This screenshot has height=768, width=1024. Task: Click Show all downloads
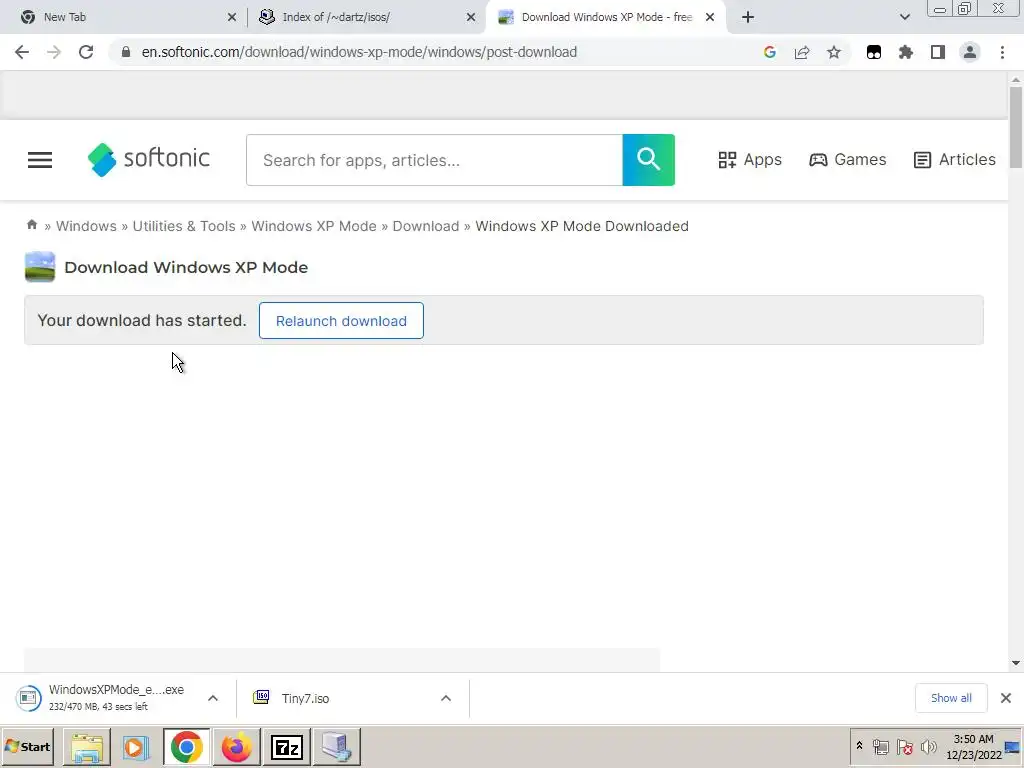951,698
